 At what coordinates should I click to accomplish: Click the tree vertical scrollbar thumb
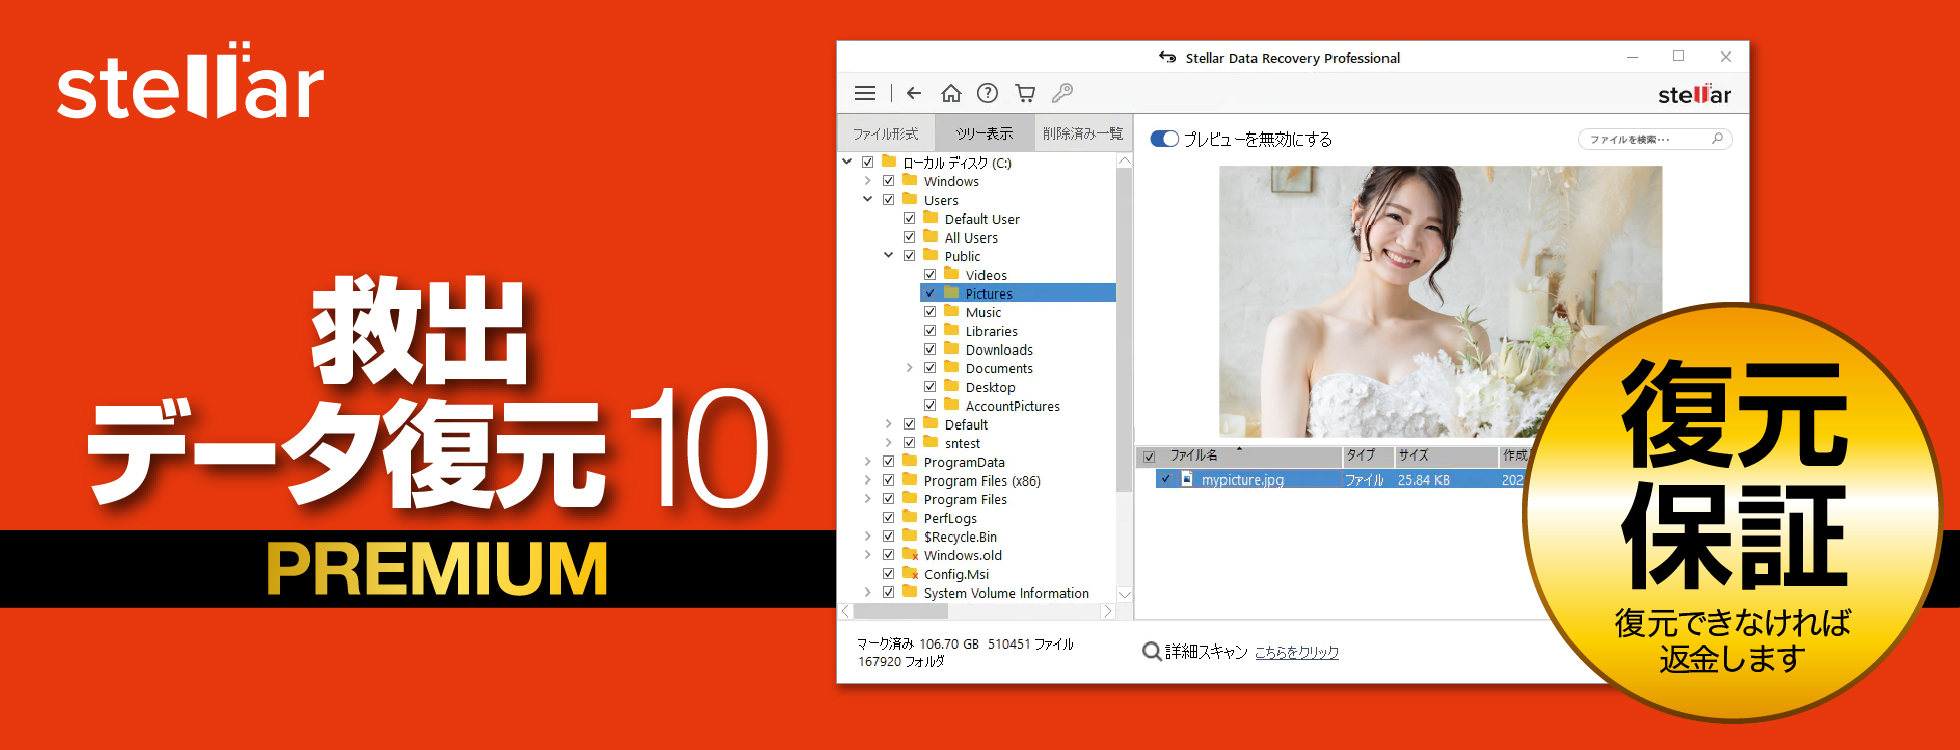click(1124, 330)
